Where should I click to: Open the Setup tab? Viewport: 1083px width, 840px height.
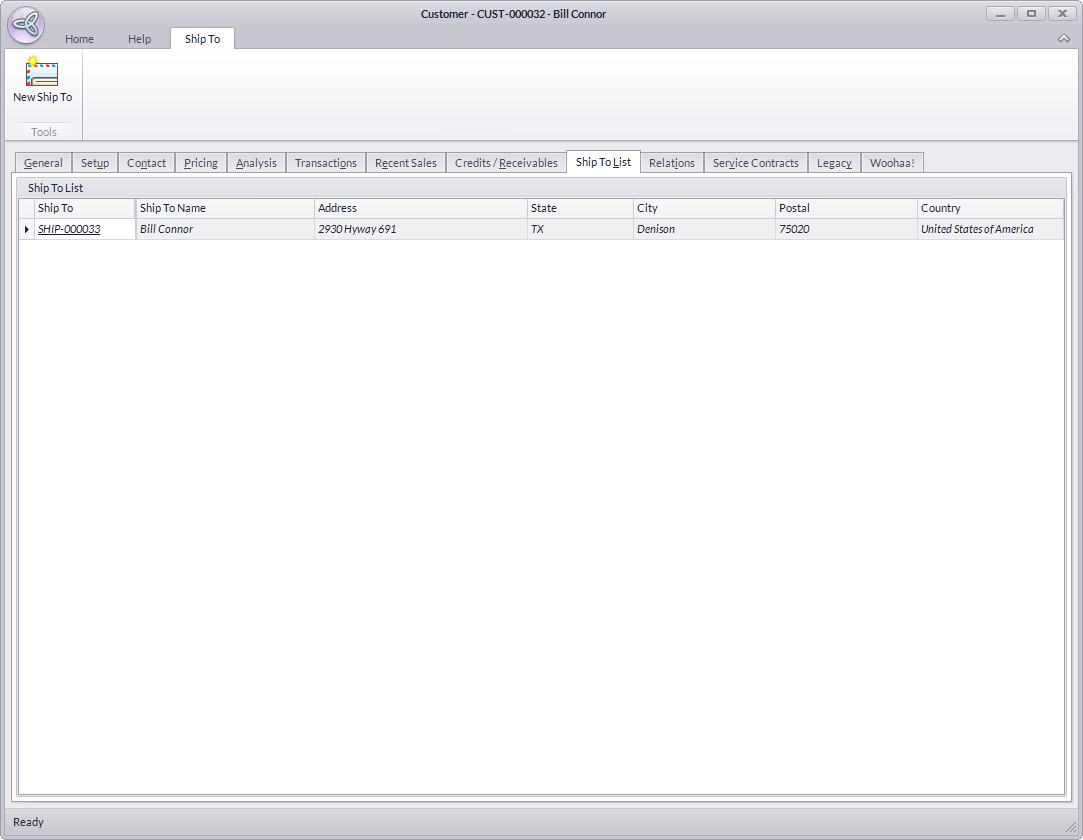95,163
